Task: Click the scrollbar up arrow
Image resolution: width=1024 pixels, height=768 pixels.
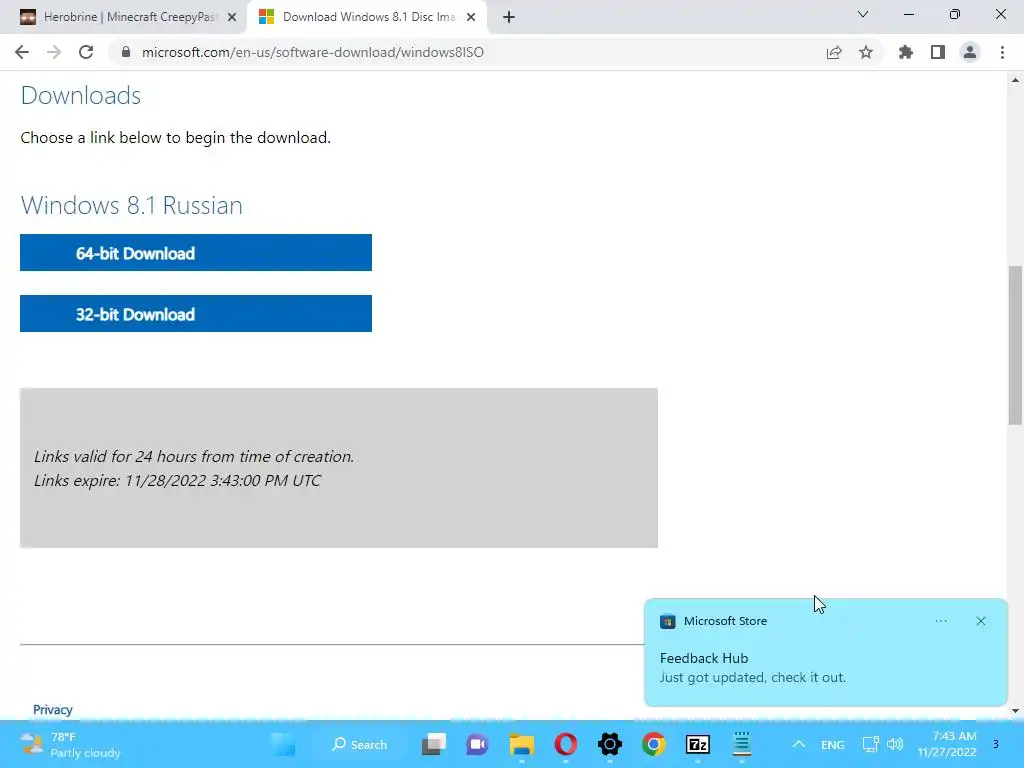Action: (1015, 80)
